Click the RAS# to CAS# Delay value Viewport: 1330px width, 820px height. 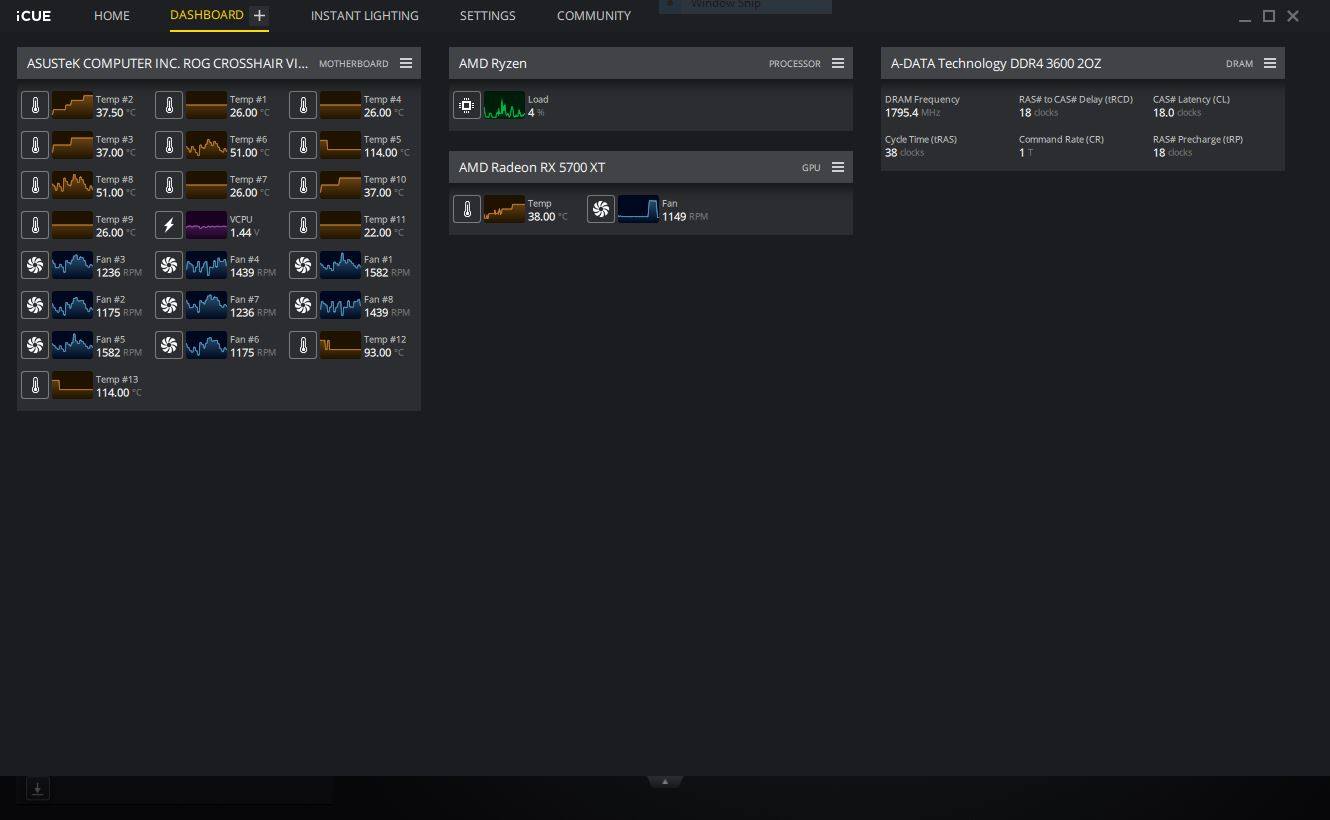pos(1039,113)
